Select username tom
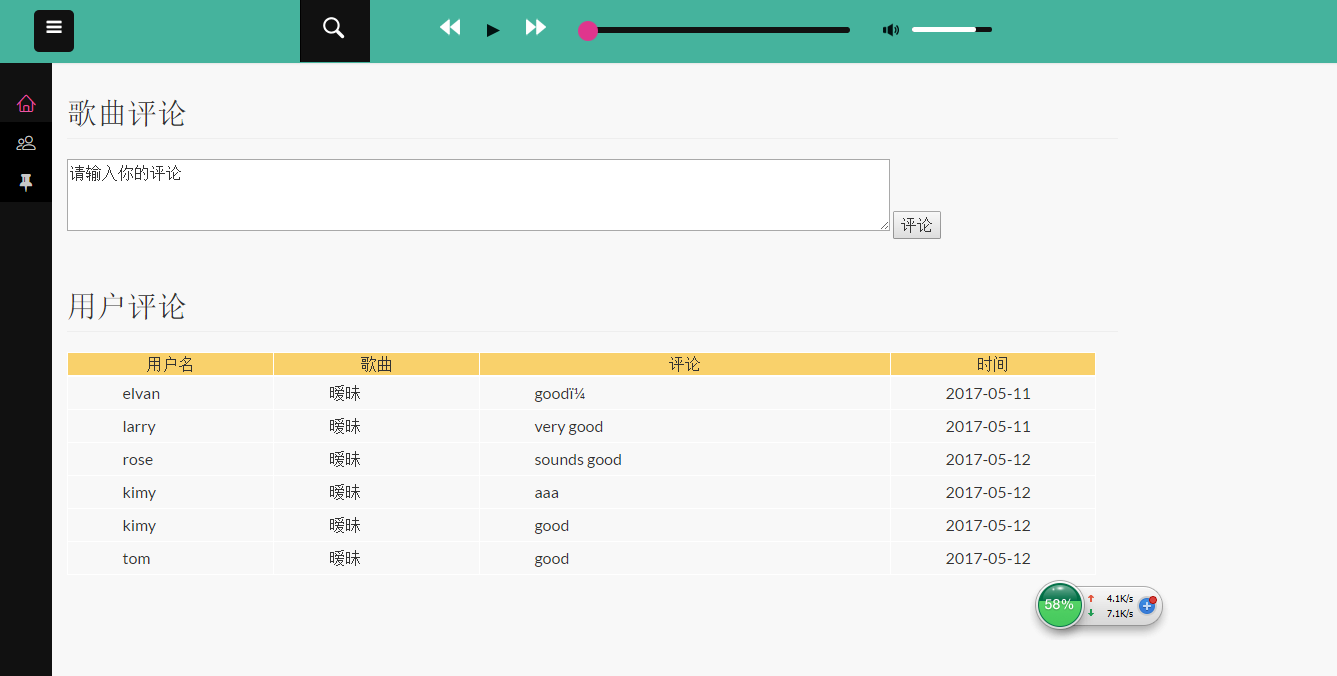Viewport: 1337px width, 676px height. point(136,559)
